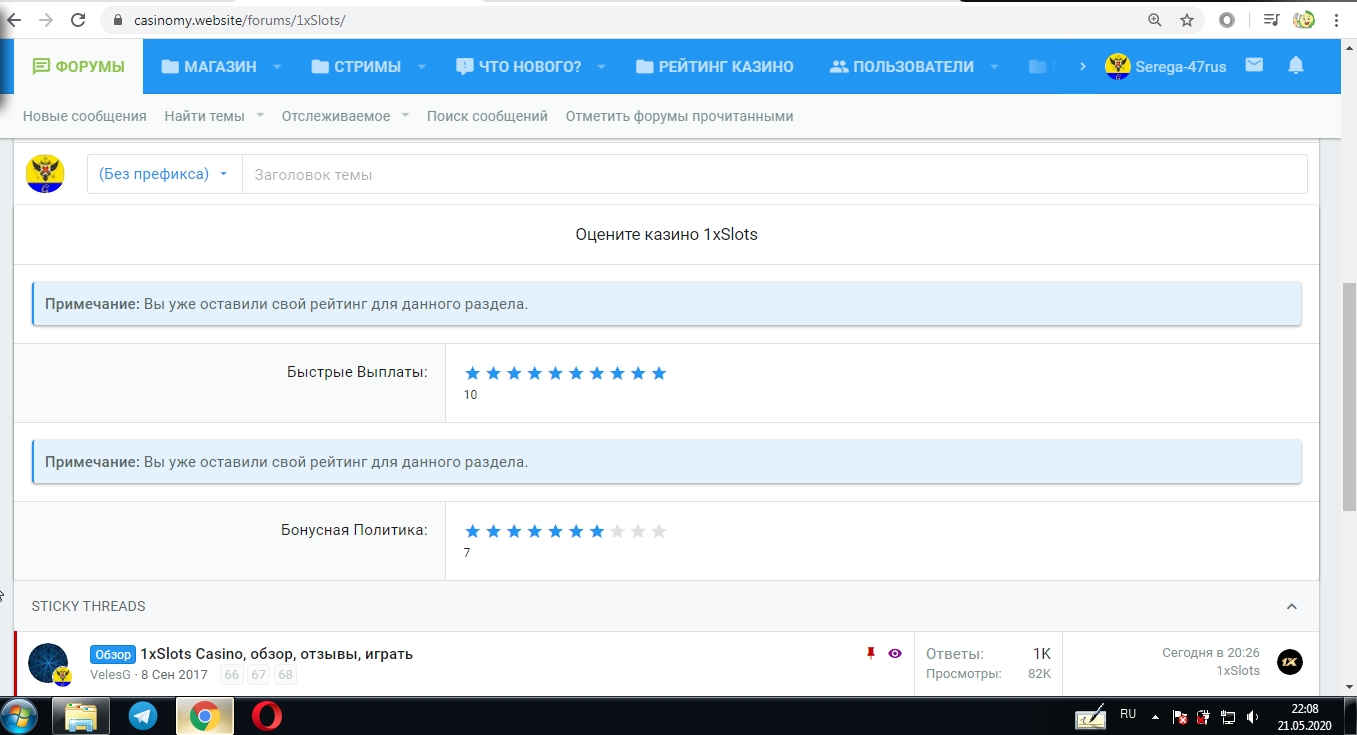The image size is (1357, 735).
Task: Click the seventh star in Бонусная Политика
Action: click(597, 531)
